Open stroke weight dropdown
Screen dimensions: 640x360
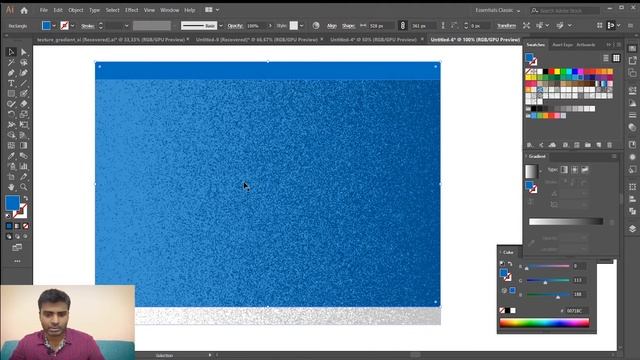[127, 26]
